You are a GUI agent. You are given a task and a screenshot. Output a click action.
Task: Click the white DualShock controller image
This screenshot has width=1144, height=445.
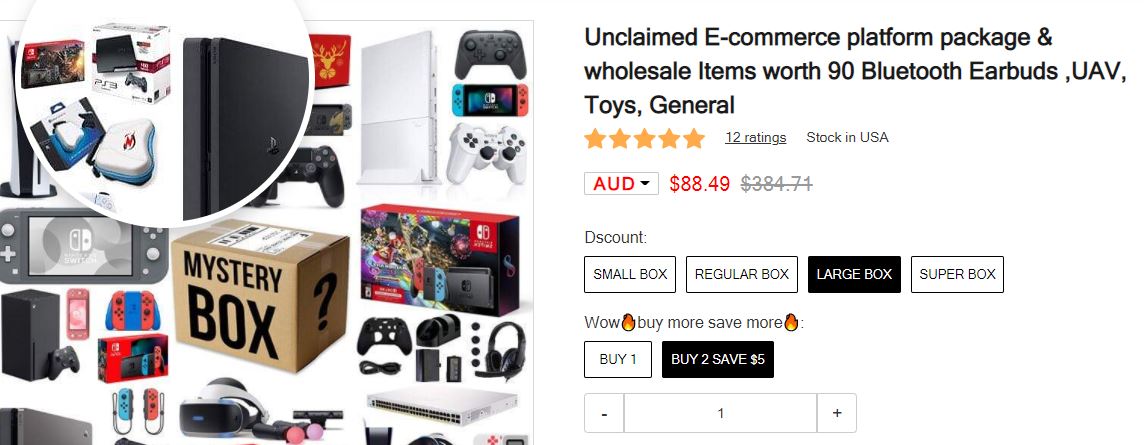point(485,155)
